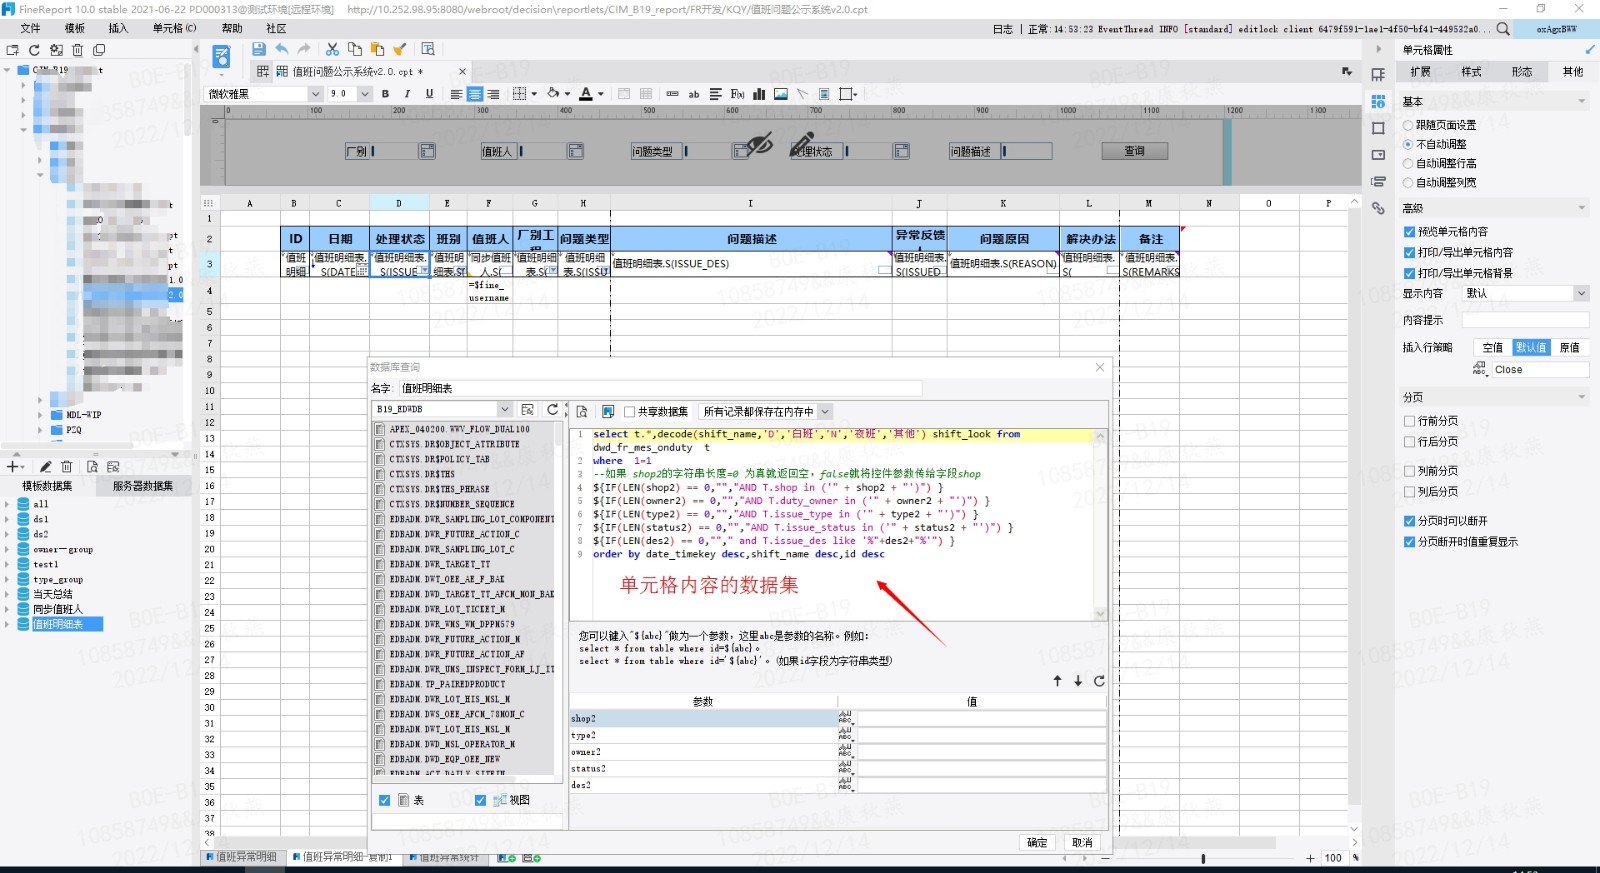This screenshot has width=1600, height=873.
Task: Click refresh icon next to B19_EDWDB database
Action: pos(552,409)
